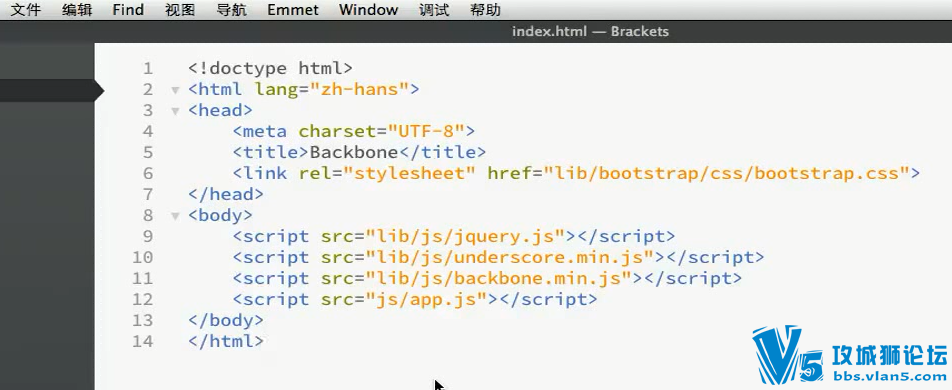Click the "lib/js/jquery.js" src value
This screenshot has height=390, width=952.
pos(465,236)
